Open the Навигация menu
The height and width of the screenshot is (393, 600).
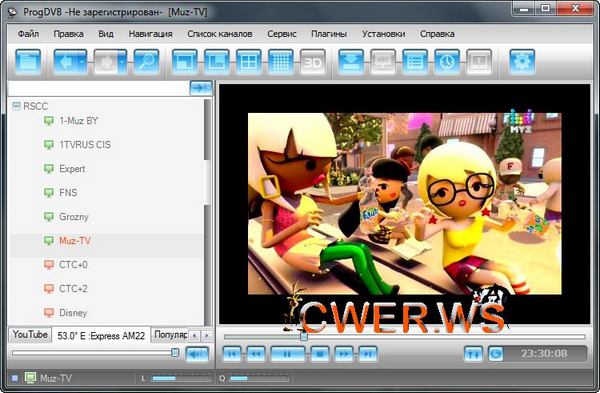150,34
